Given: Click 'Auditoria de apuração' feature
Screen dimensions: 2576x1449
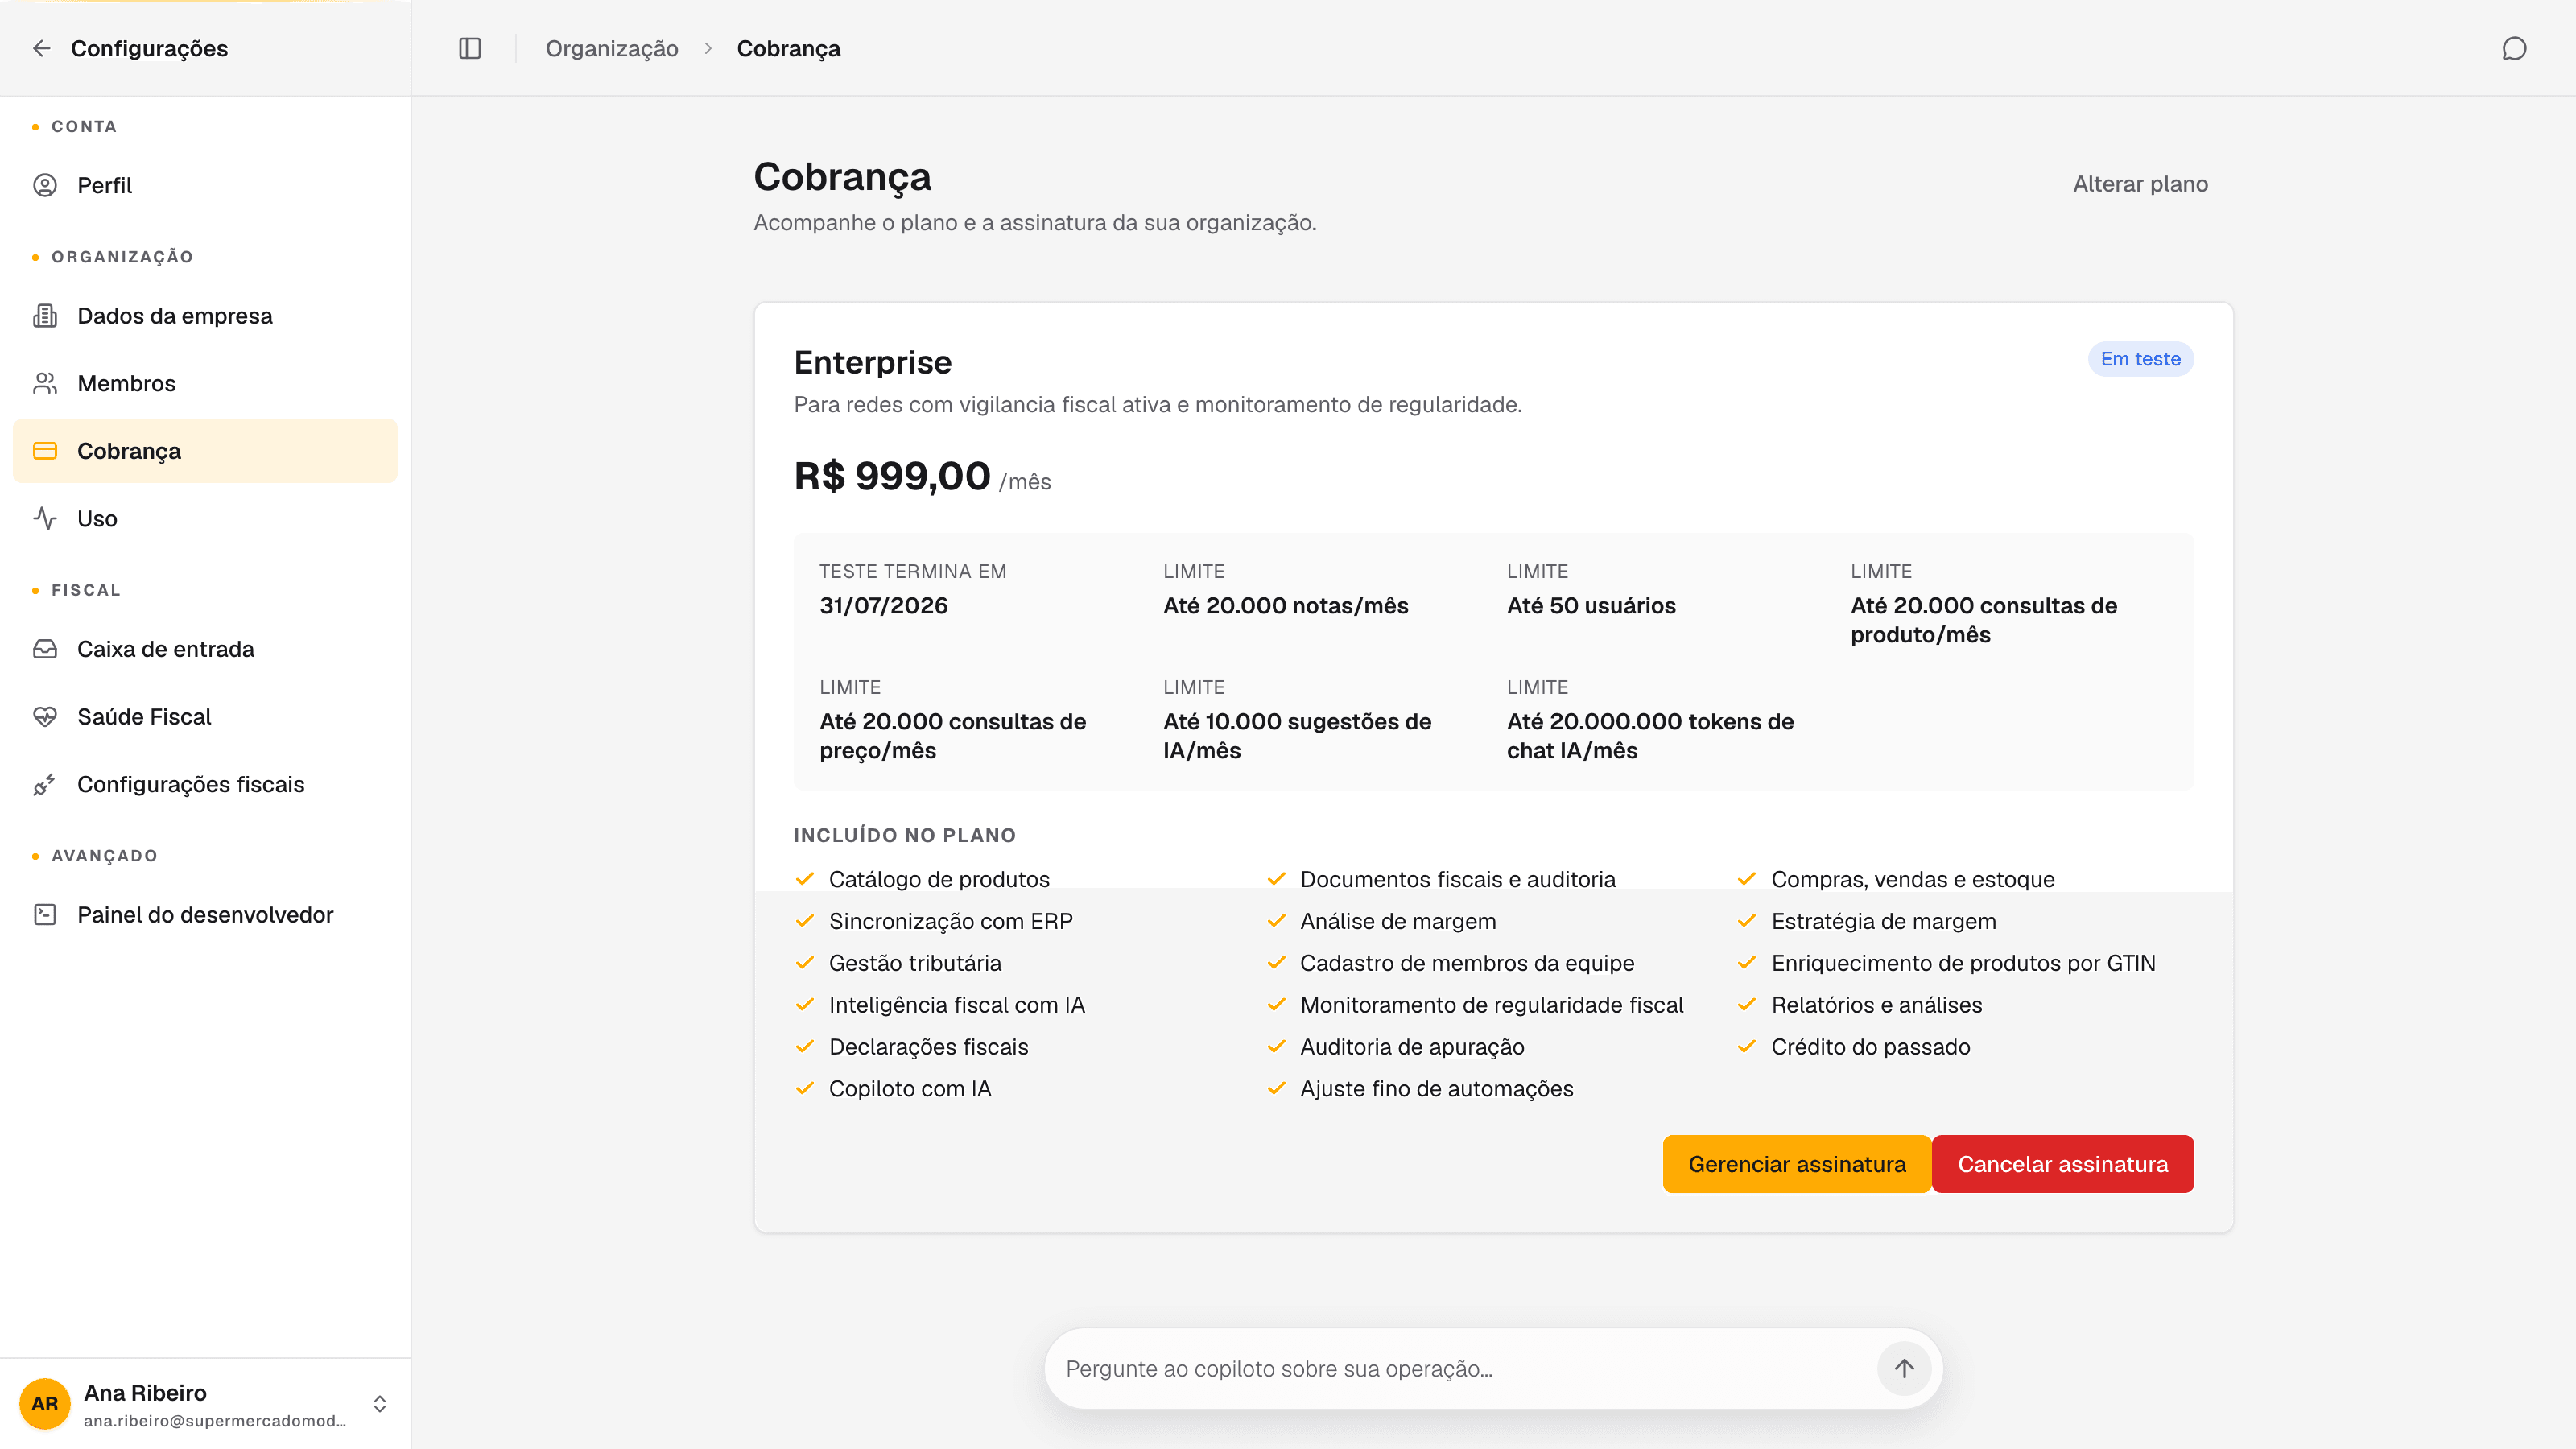Looking at the screenshot, I should pos(1412,1047).
